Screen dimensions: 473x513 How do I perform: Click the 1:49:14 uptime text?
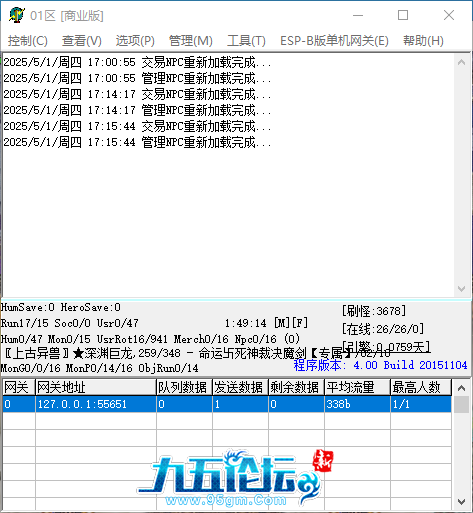[246, 323]
